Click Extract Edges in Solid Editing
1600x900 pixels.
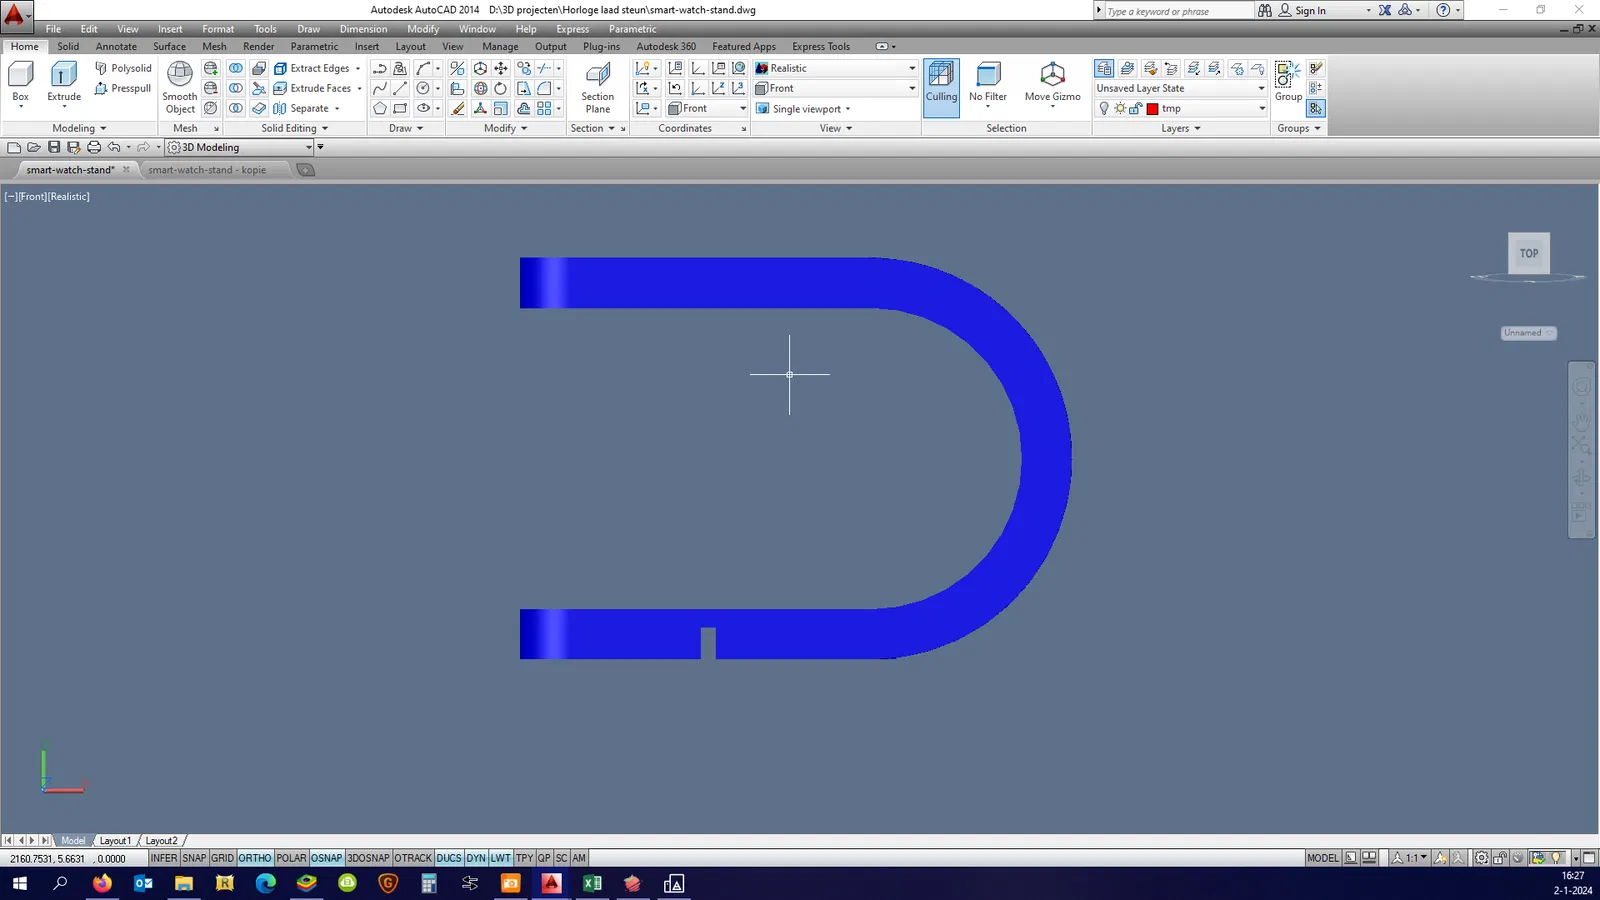point(318,68)
